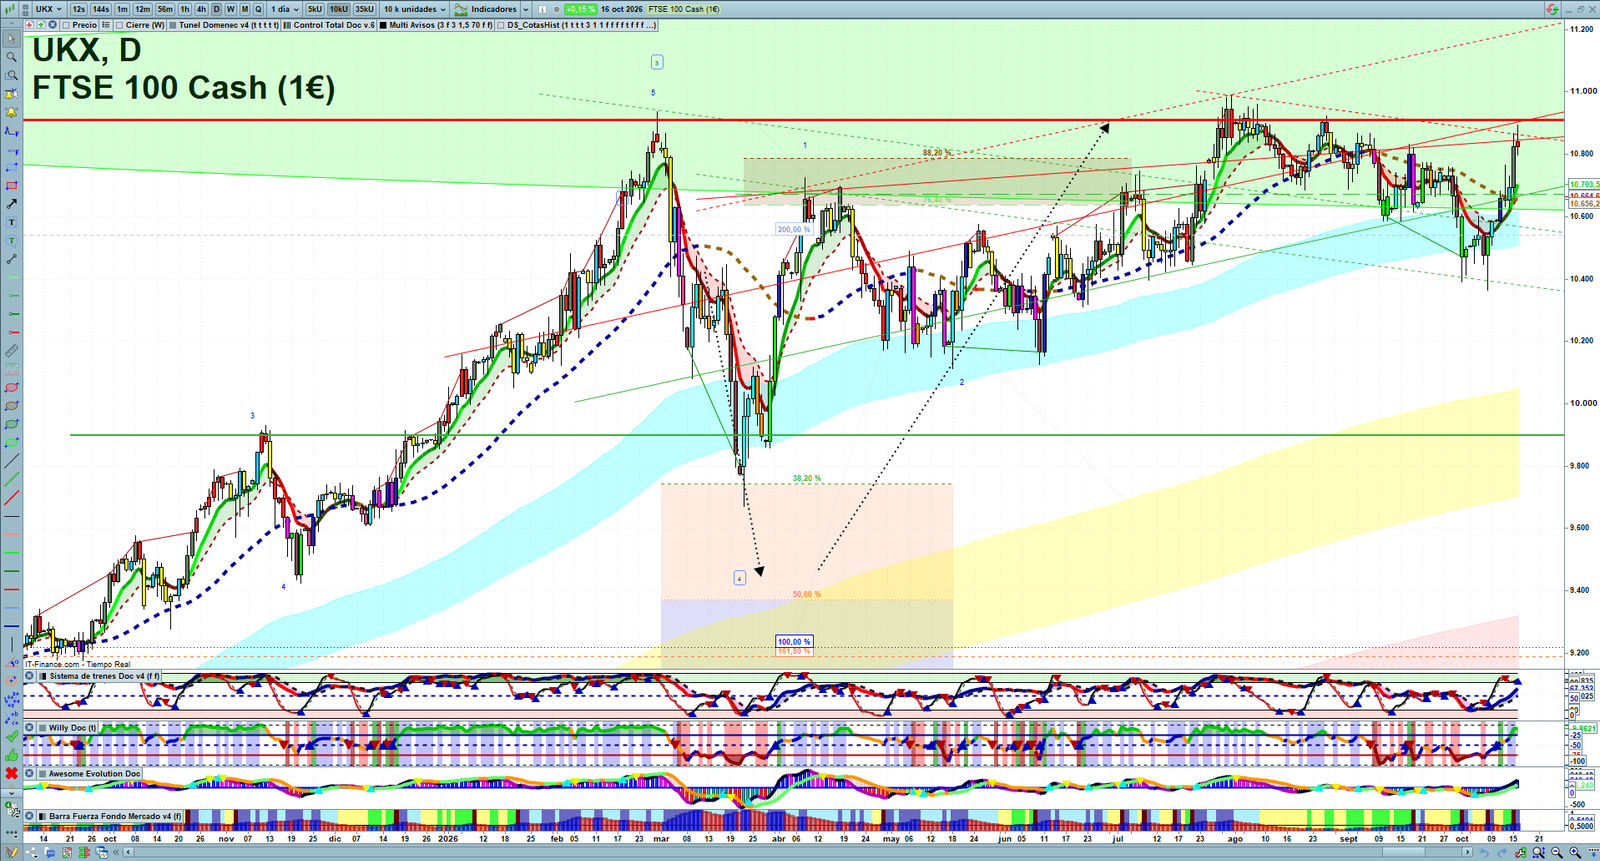Select the red ellipse drawing tool
The width and height of the screenshot is (1600, 861).
[x=11, y=388]
